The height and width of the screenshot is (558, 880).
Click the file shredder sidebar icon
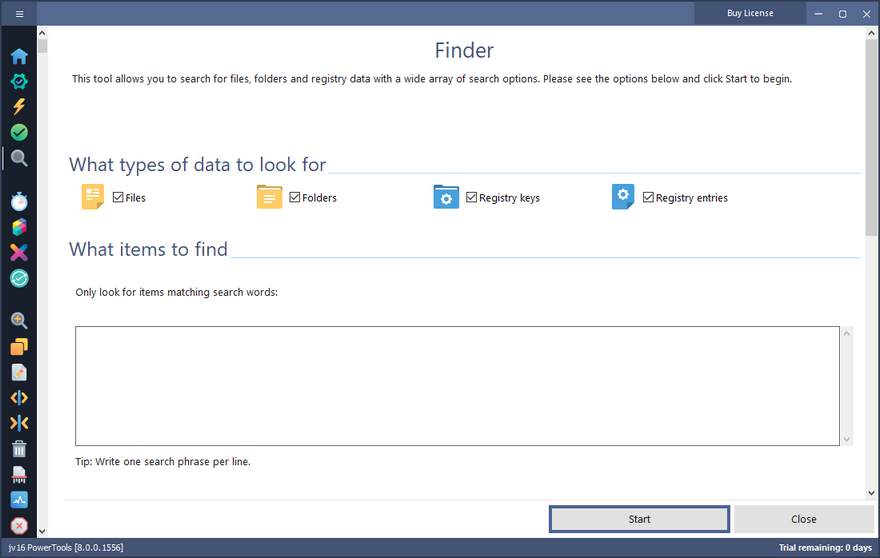[19, 474]
